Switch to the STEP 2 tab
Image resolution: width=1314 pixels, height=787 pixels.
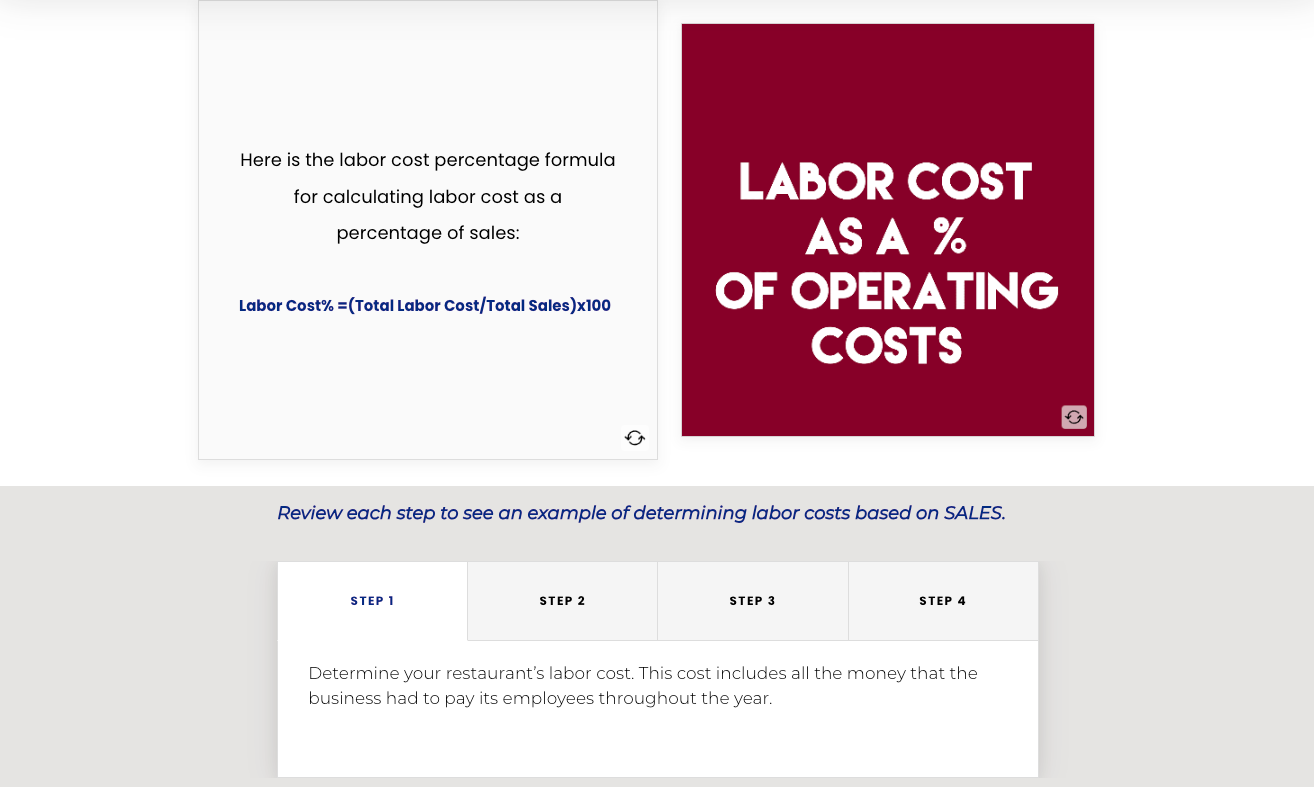click(562, 601)
